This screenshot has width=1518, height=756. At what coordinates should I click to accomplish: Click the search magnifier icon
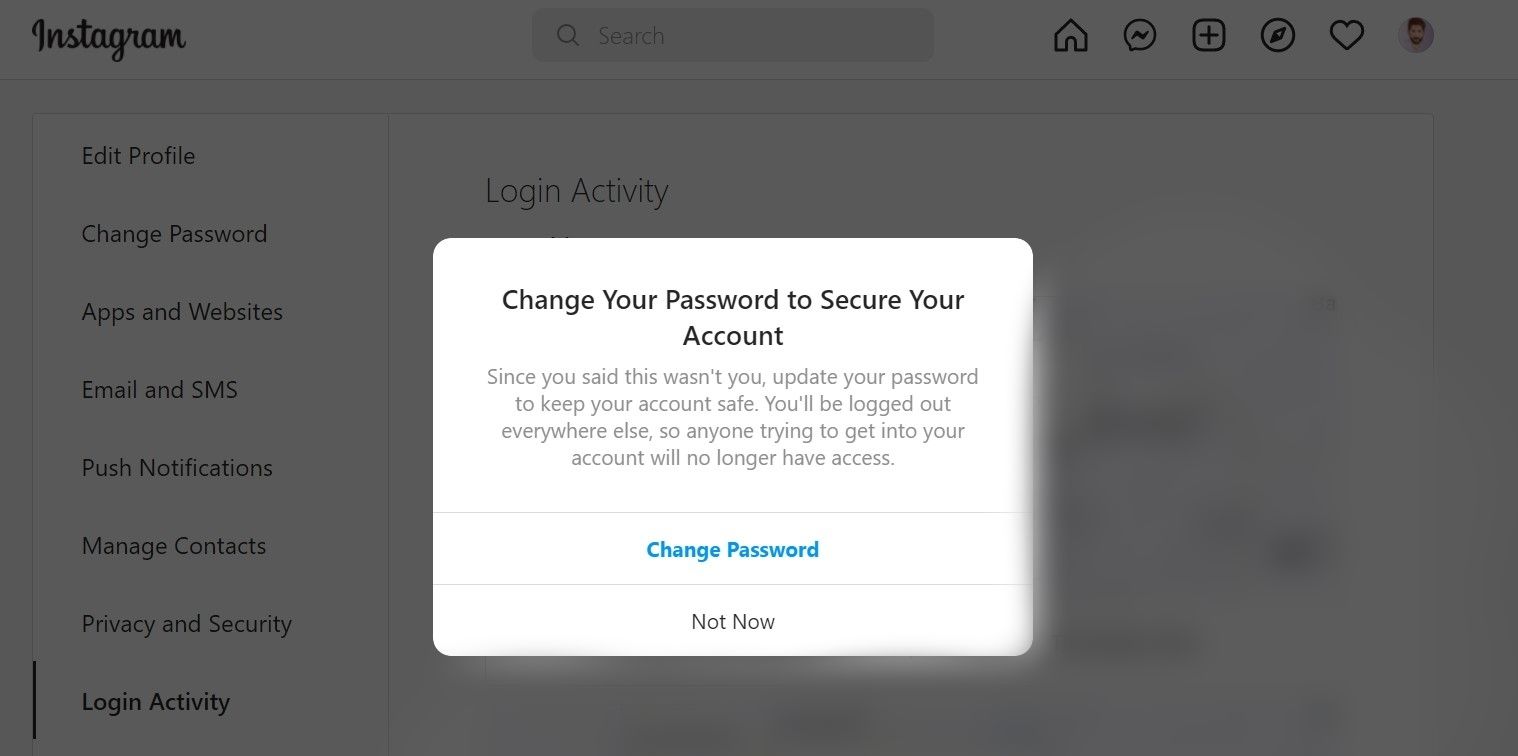click(x=568, y=36)
